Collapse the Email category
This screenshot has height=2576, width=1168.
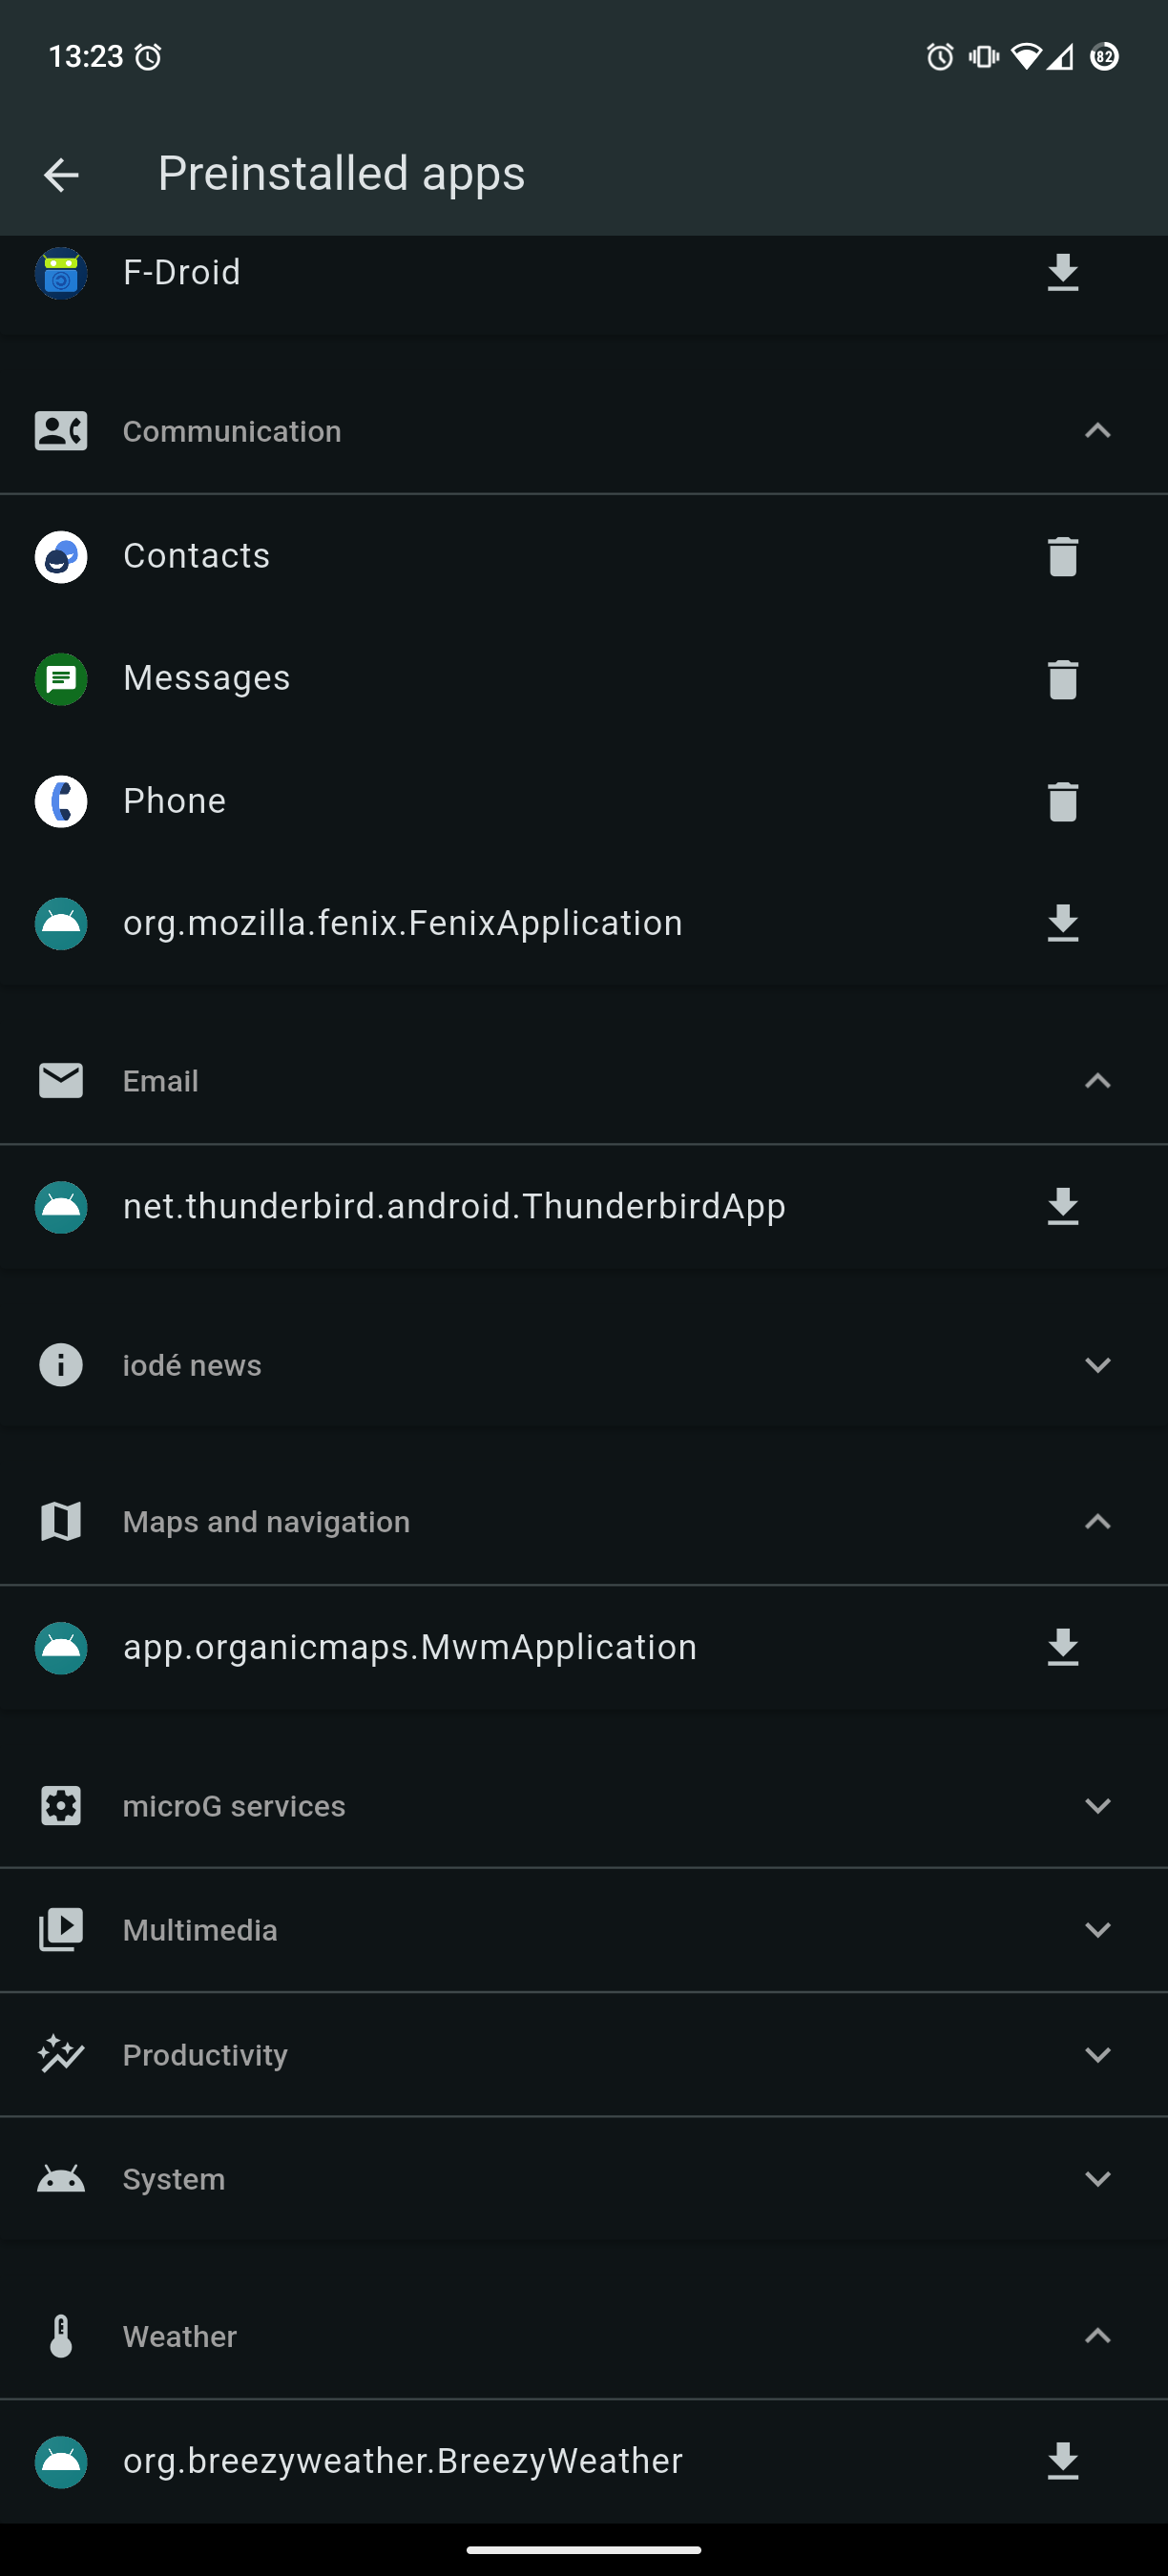(x=1097, y=1081)
